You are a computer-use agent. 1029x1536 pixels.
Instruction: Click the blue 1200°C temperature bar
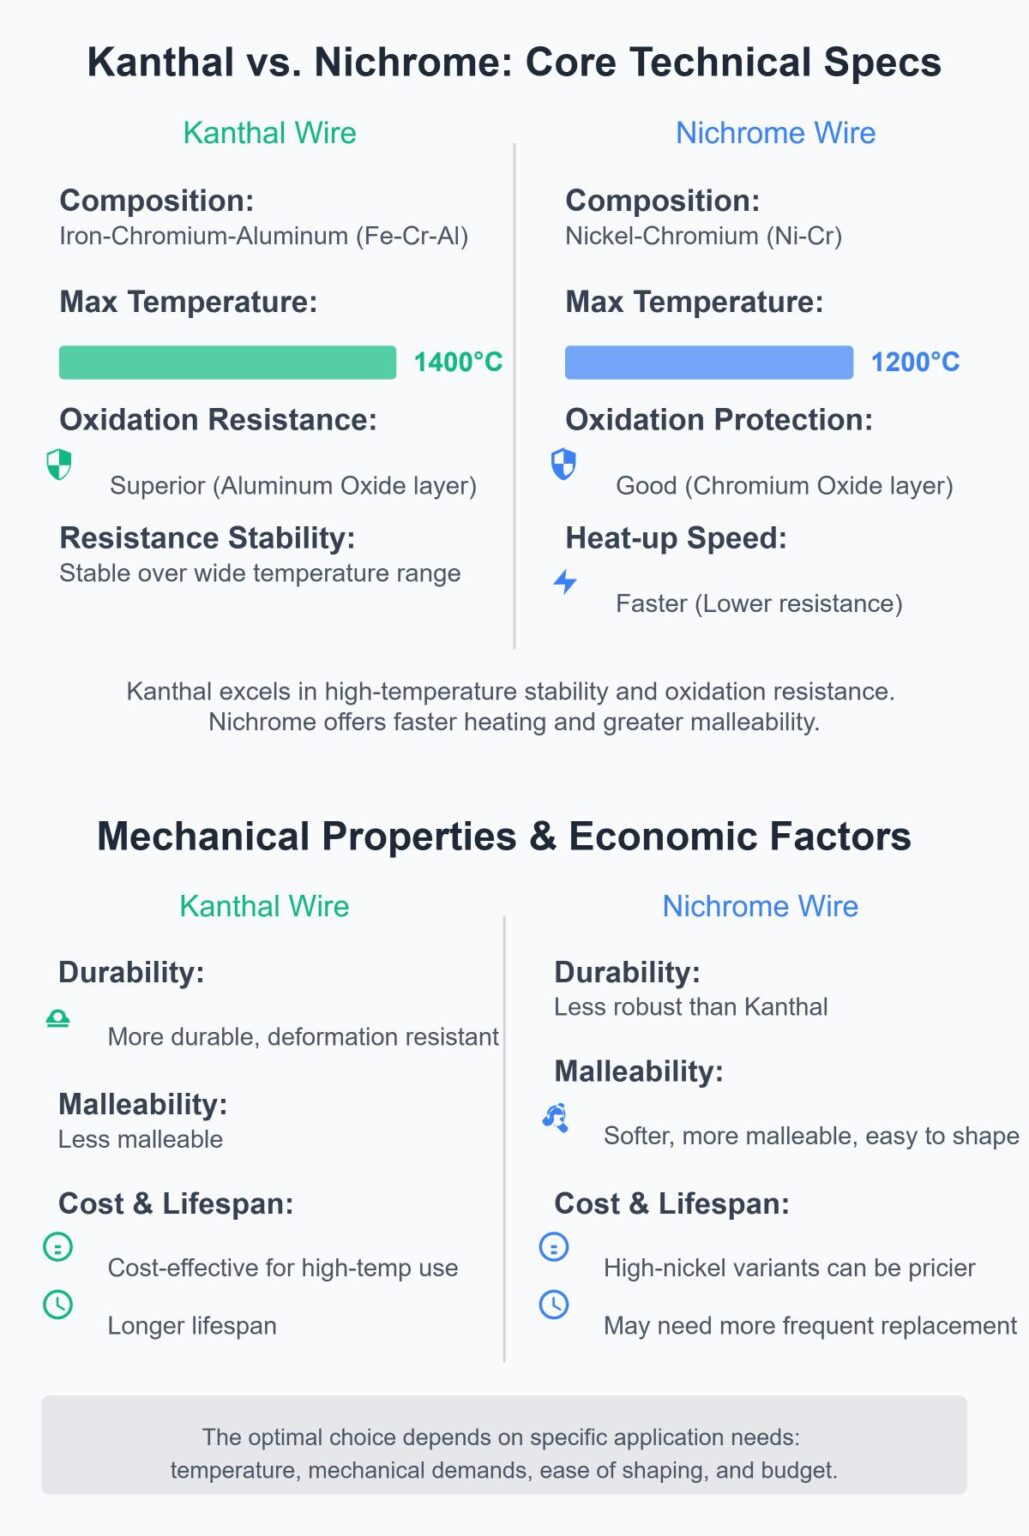pyautogui.click(x=708, y=362)
